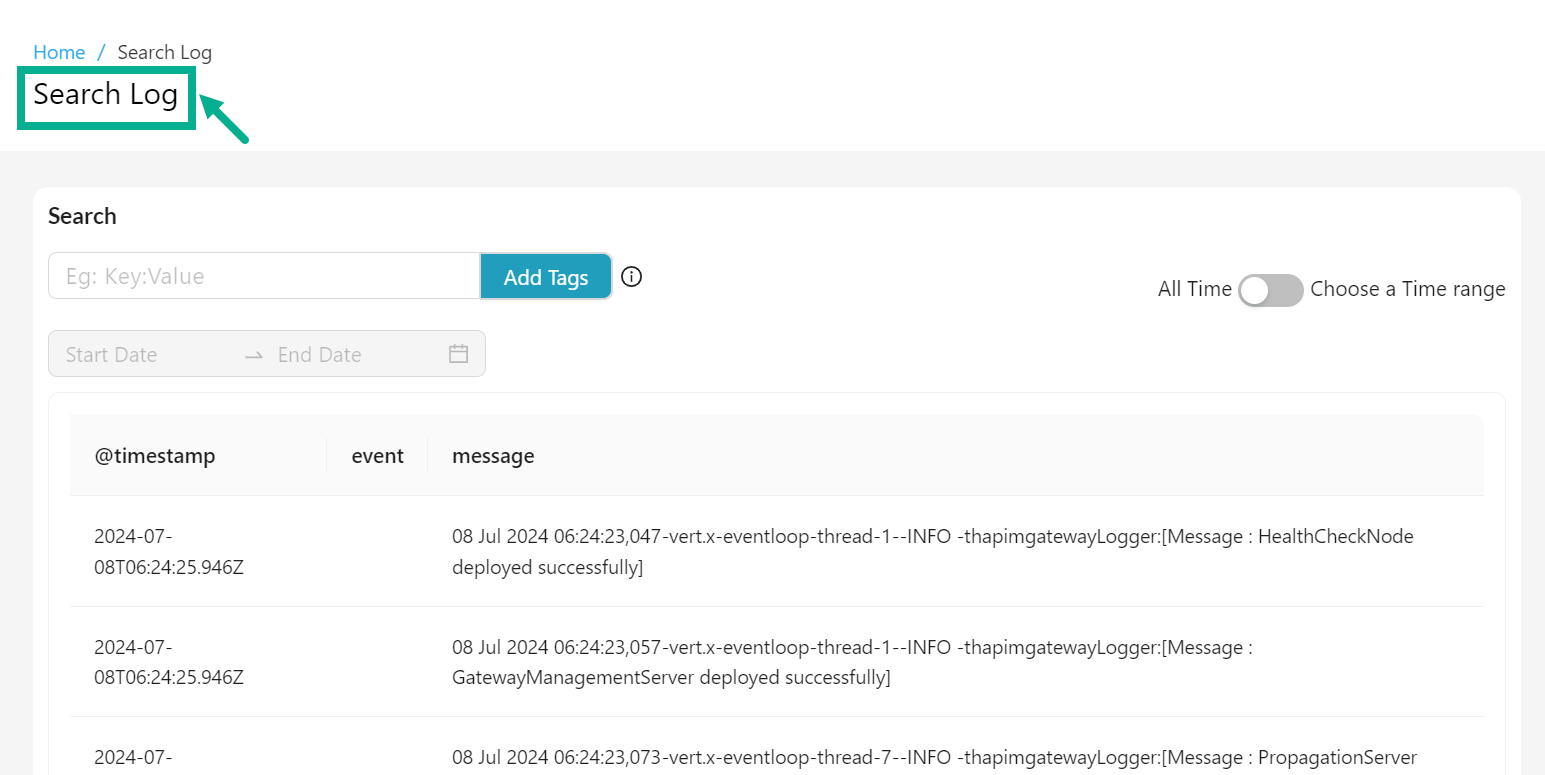Click the highlighted Search Log page title
Screen dimensions: 1545x775
(x=104, y=95)
